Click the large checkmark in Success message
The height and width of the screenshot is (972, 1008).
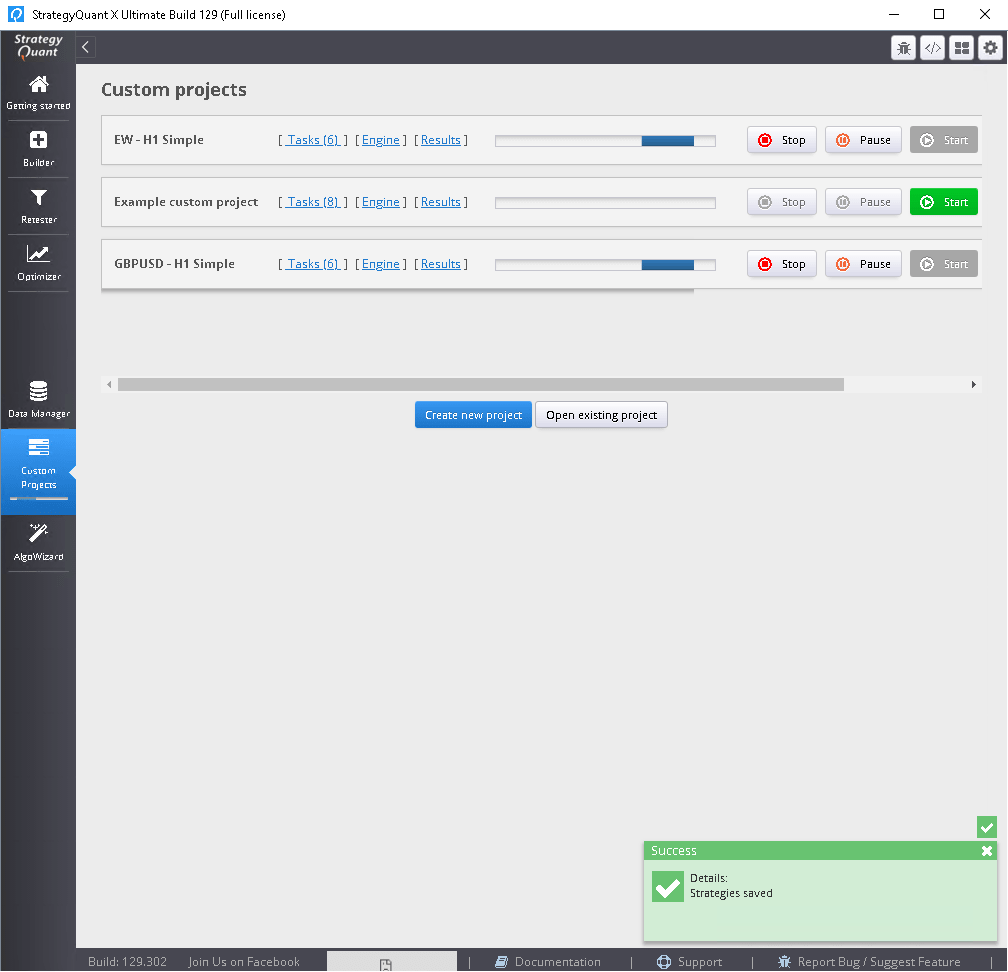tap(667, 886)
